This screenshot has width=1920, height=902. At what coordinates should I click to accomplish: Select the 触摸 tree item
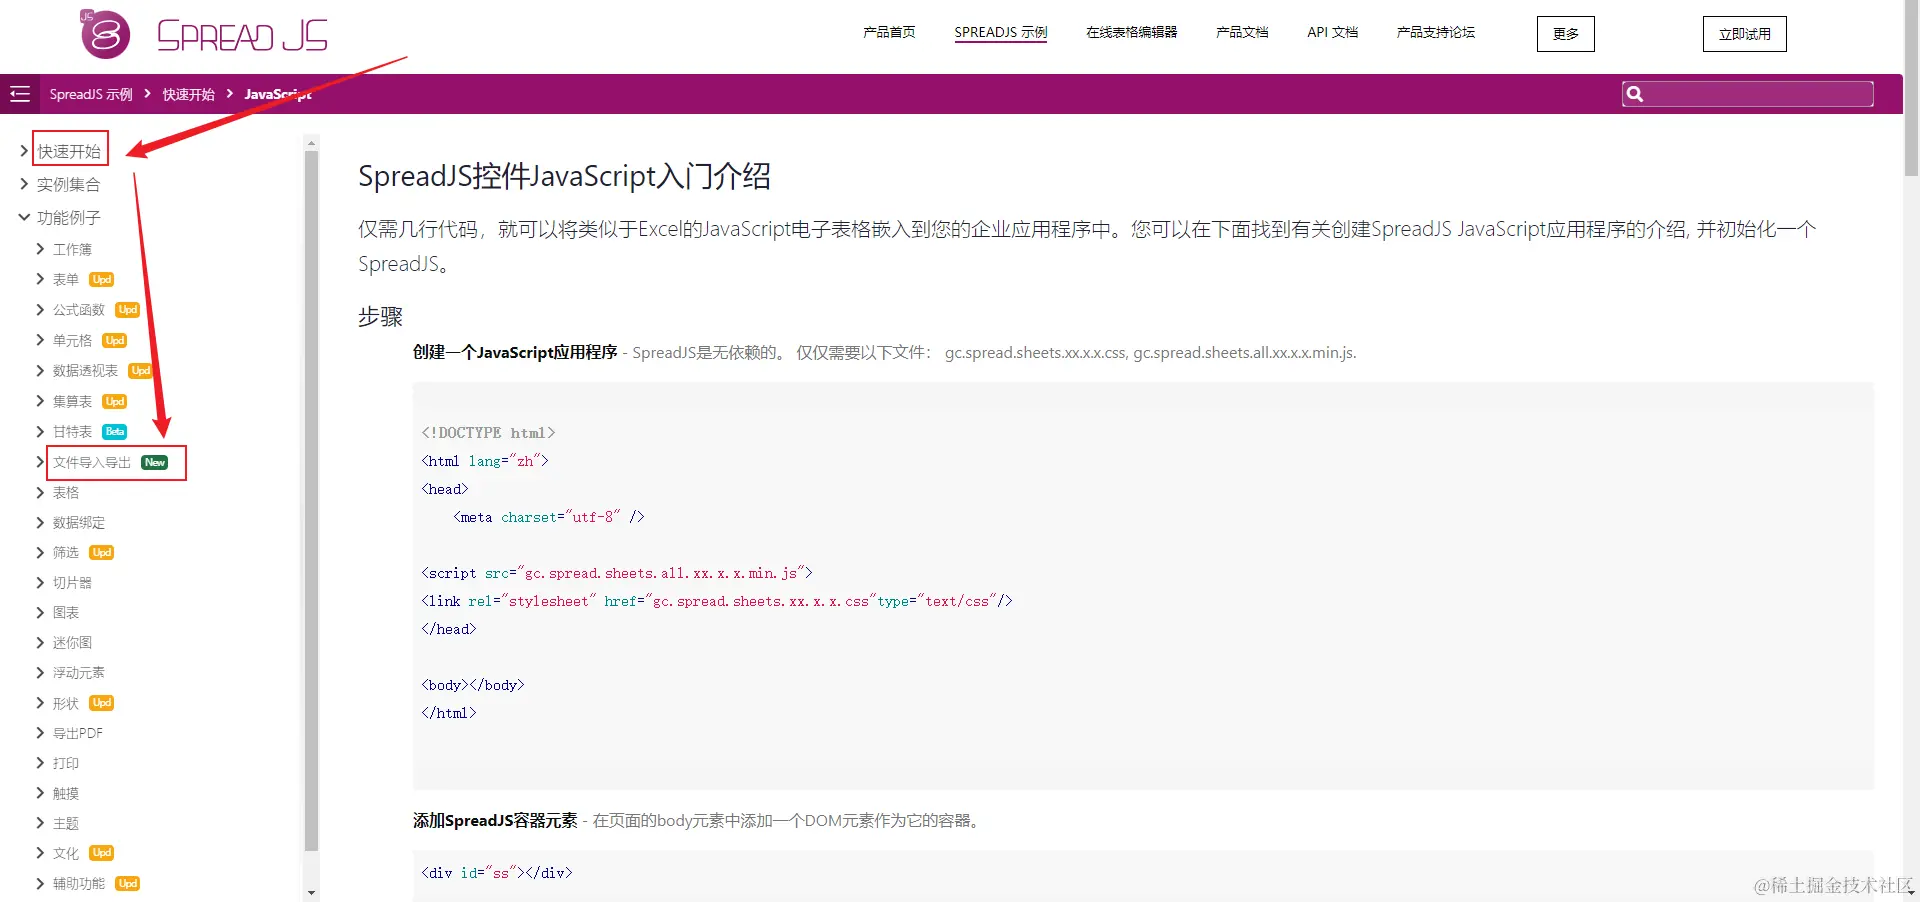click(x=66, y=793)
